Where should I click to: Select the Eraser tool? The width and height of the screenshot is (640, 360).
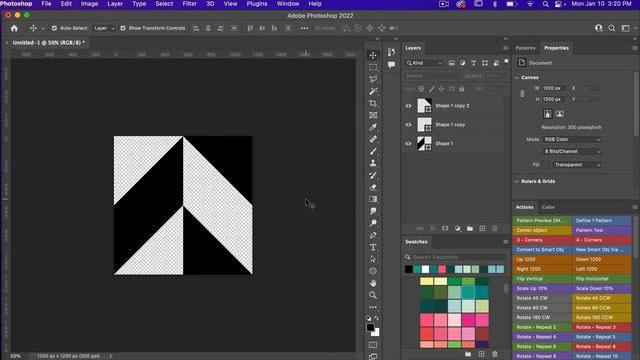point(373,187)
